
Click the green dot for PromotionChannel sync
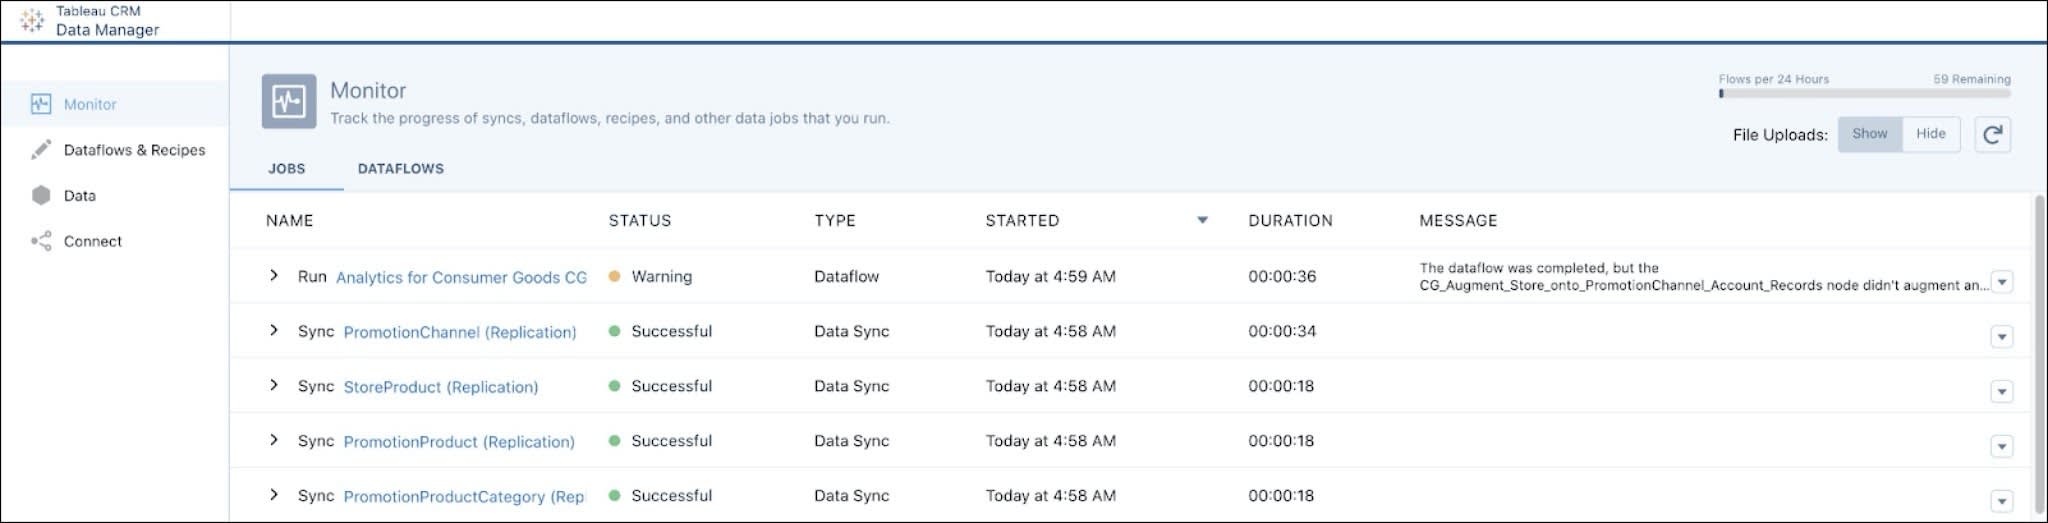click(614, 331)
